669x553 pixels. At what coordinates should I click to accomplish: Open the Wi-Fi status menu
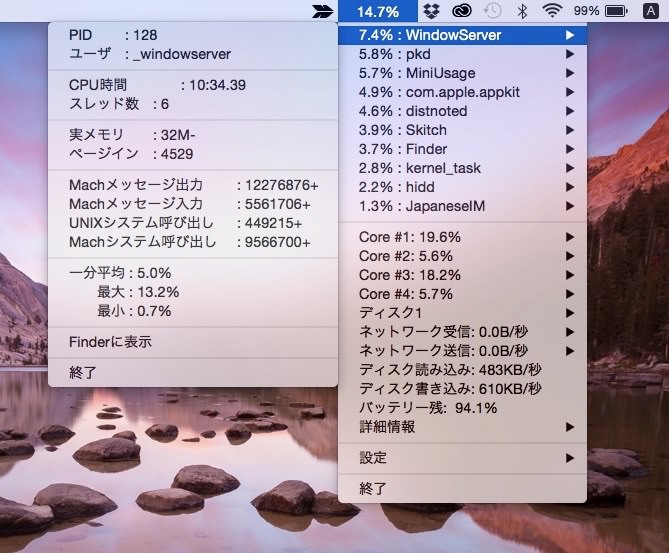552,11
